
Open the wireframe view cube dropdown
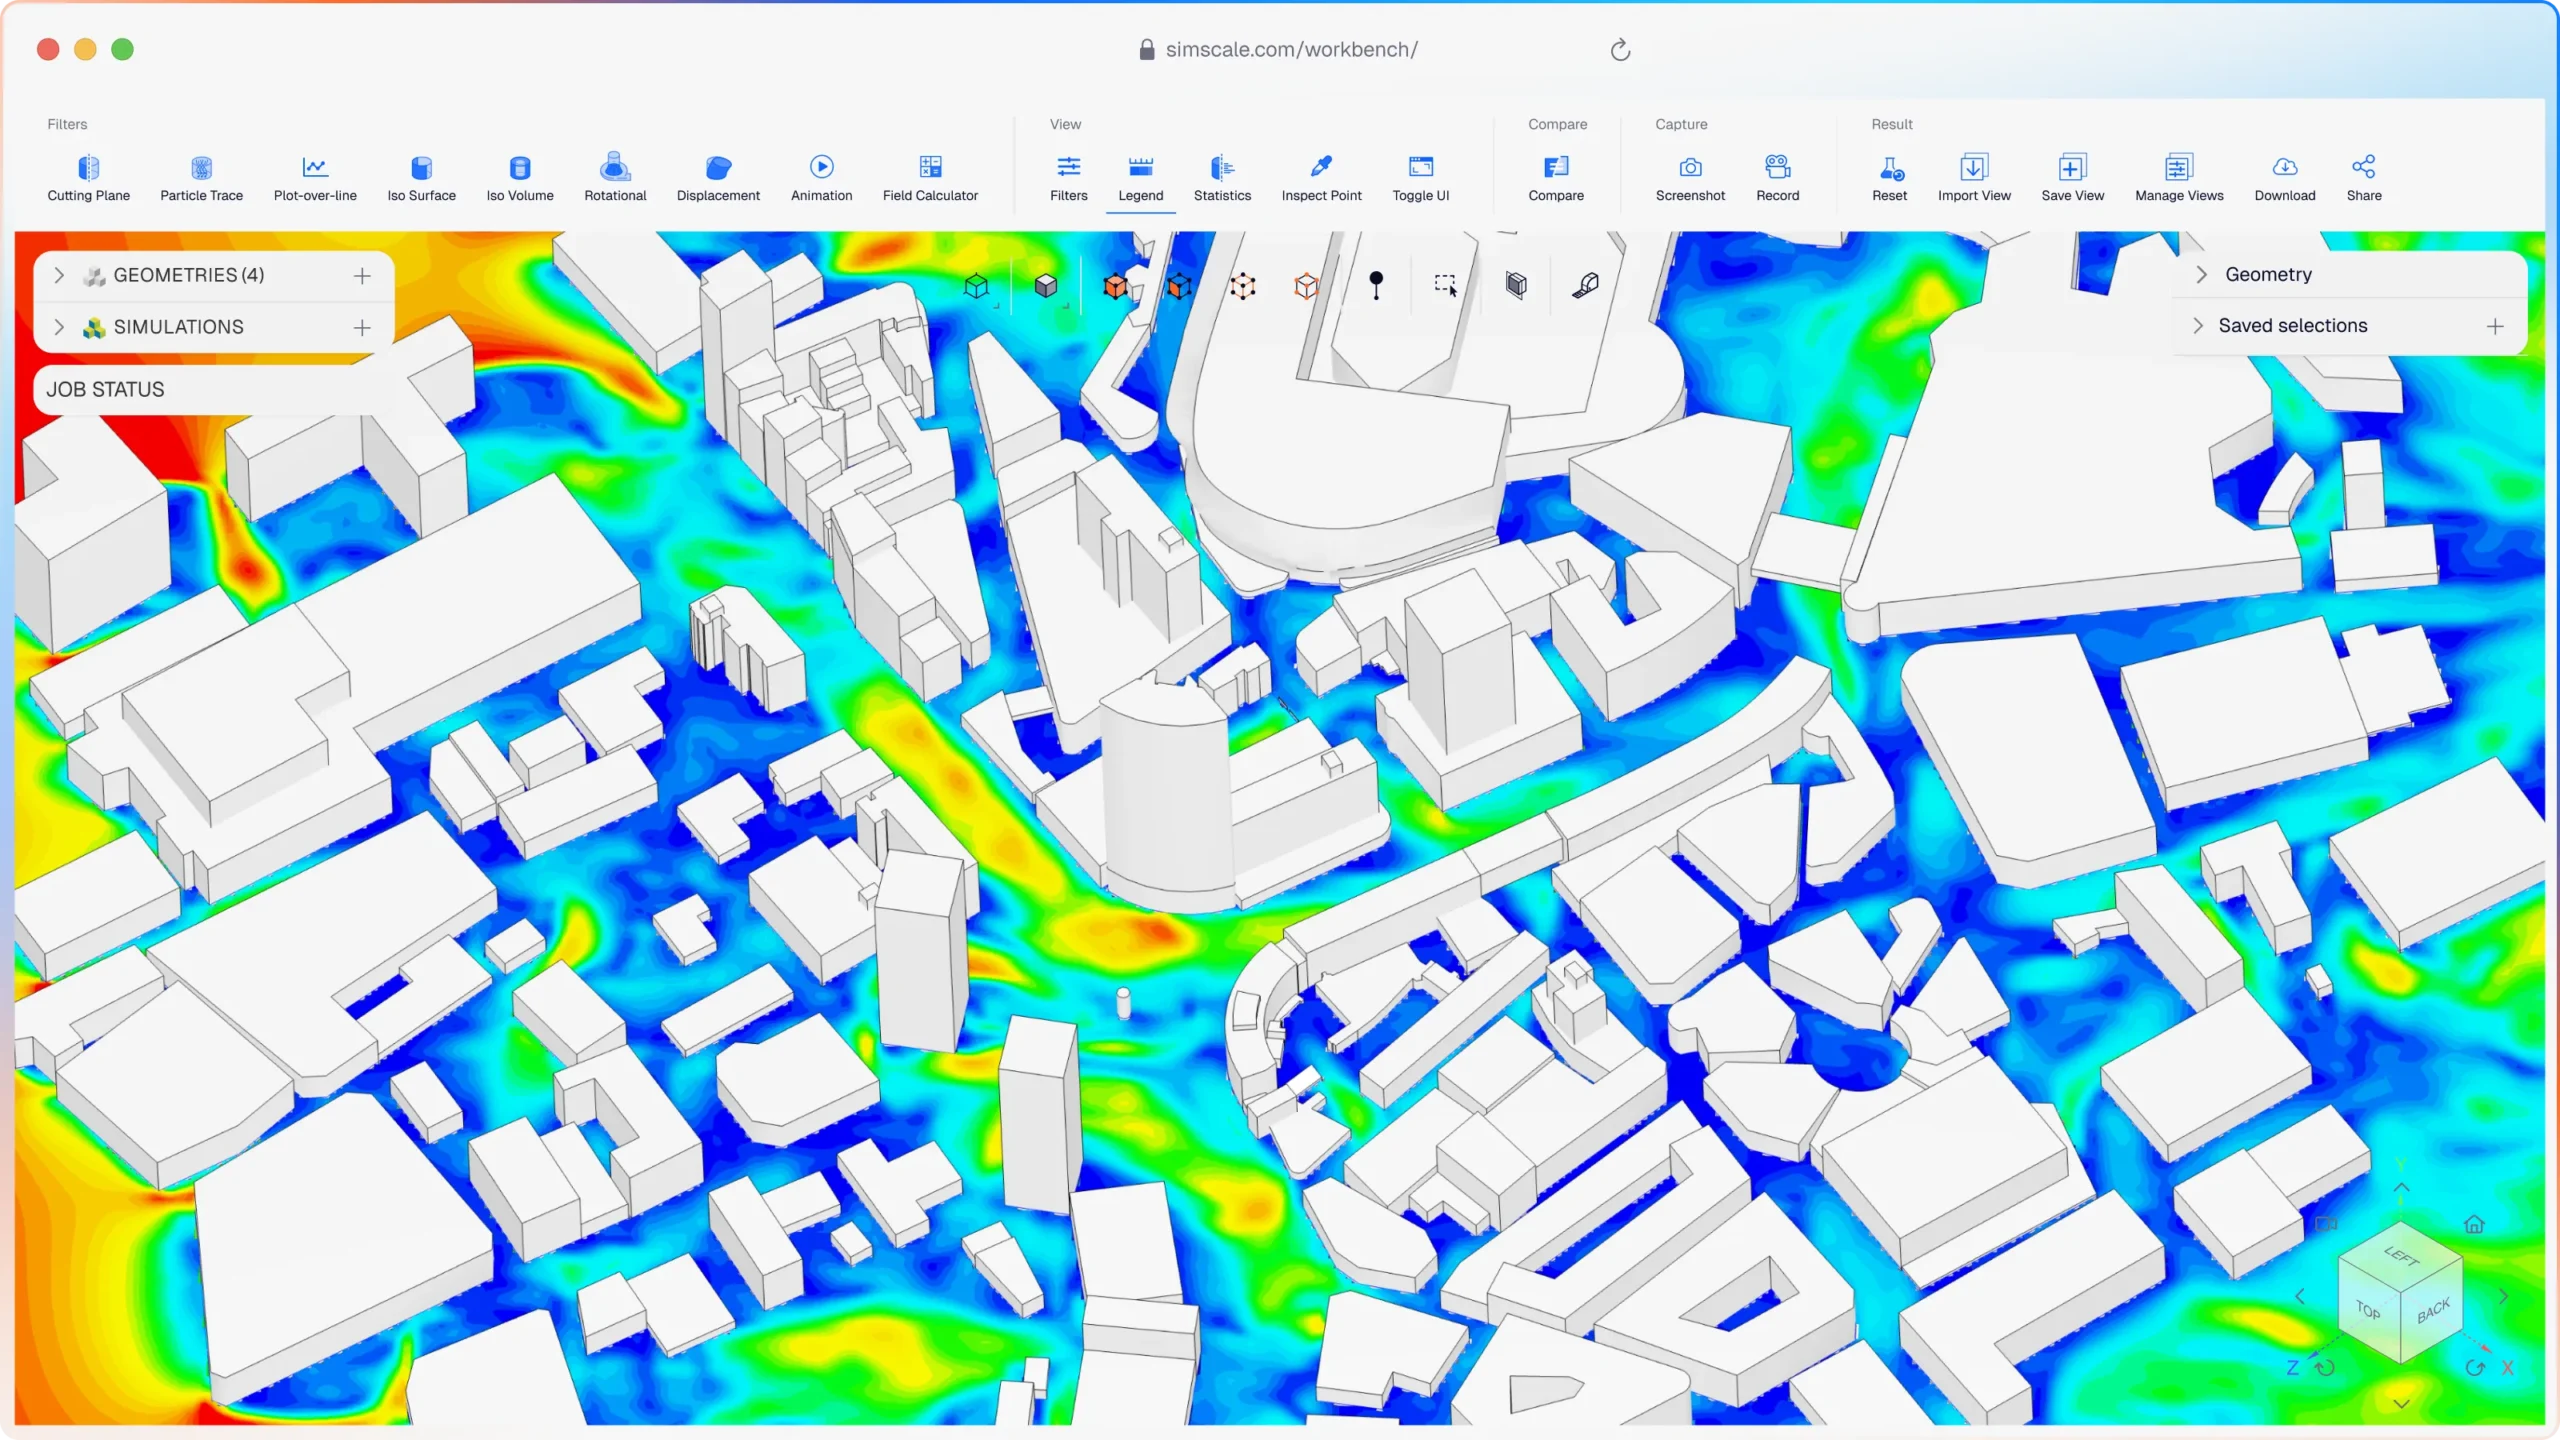point(977,287)
